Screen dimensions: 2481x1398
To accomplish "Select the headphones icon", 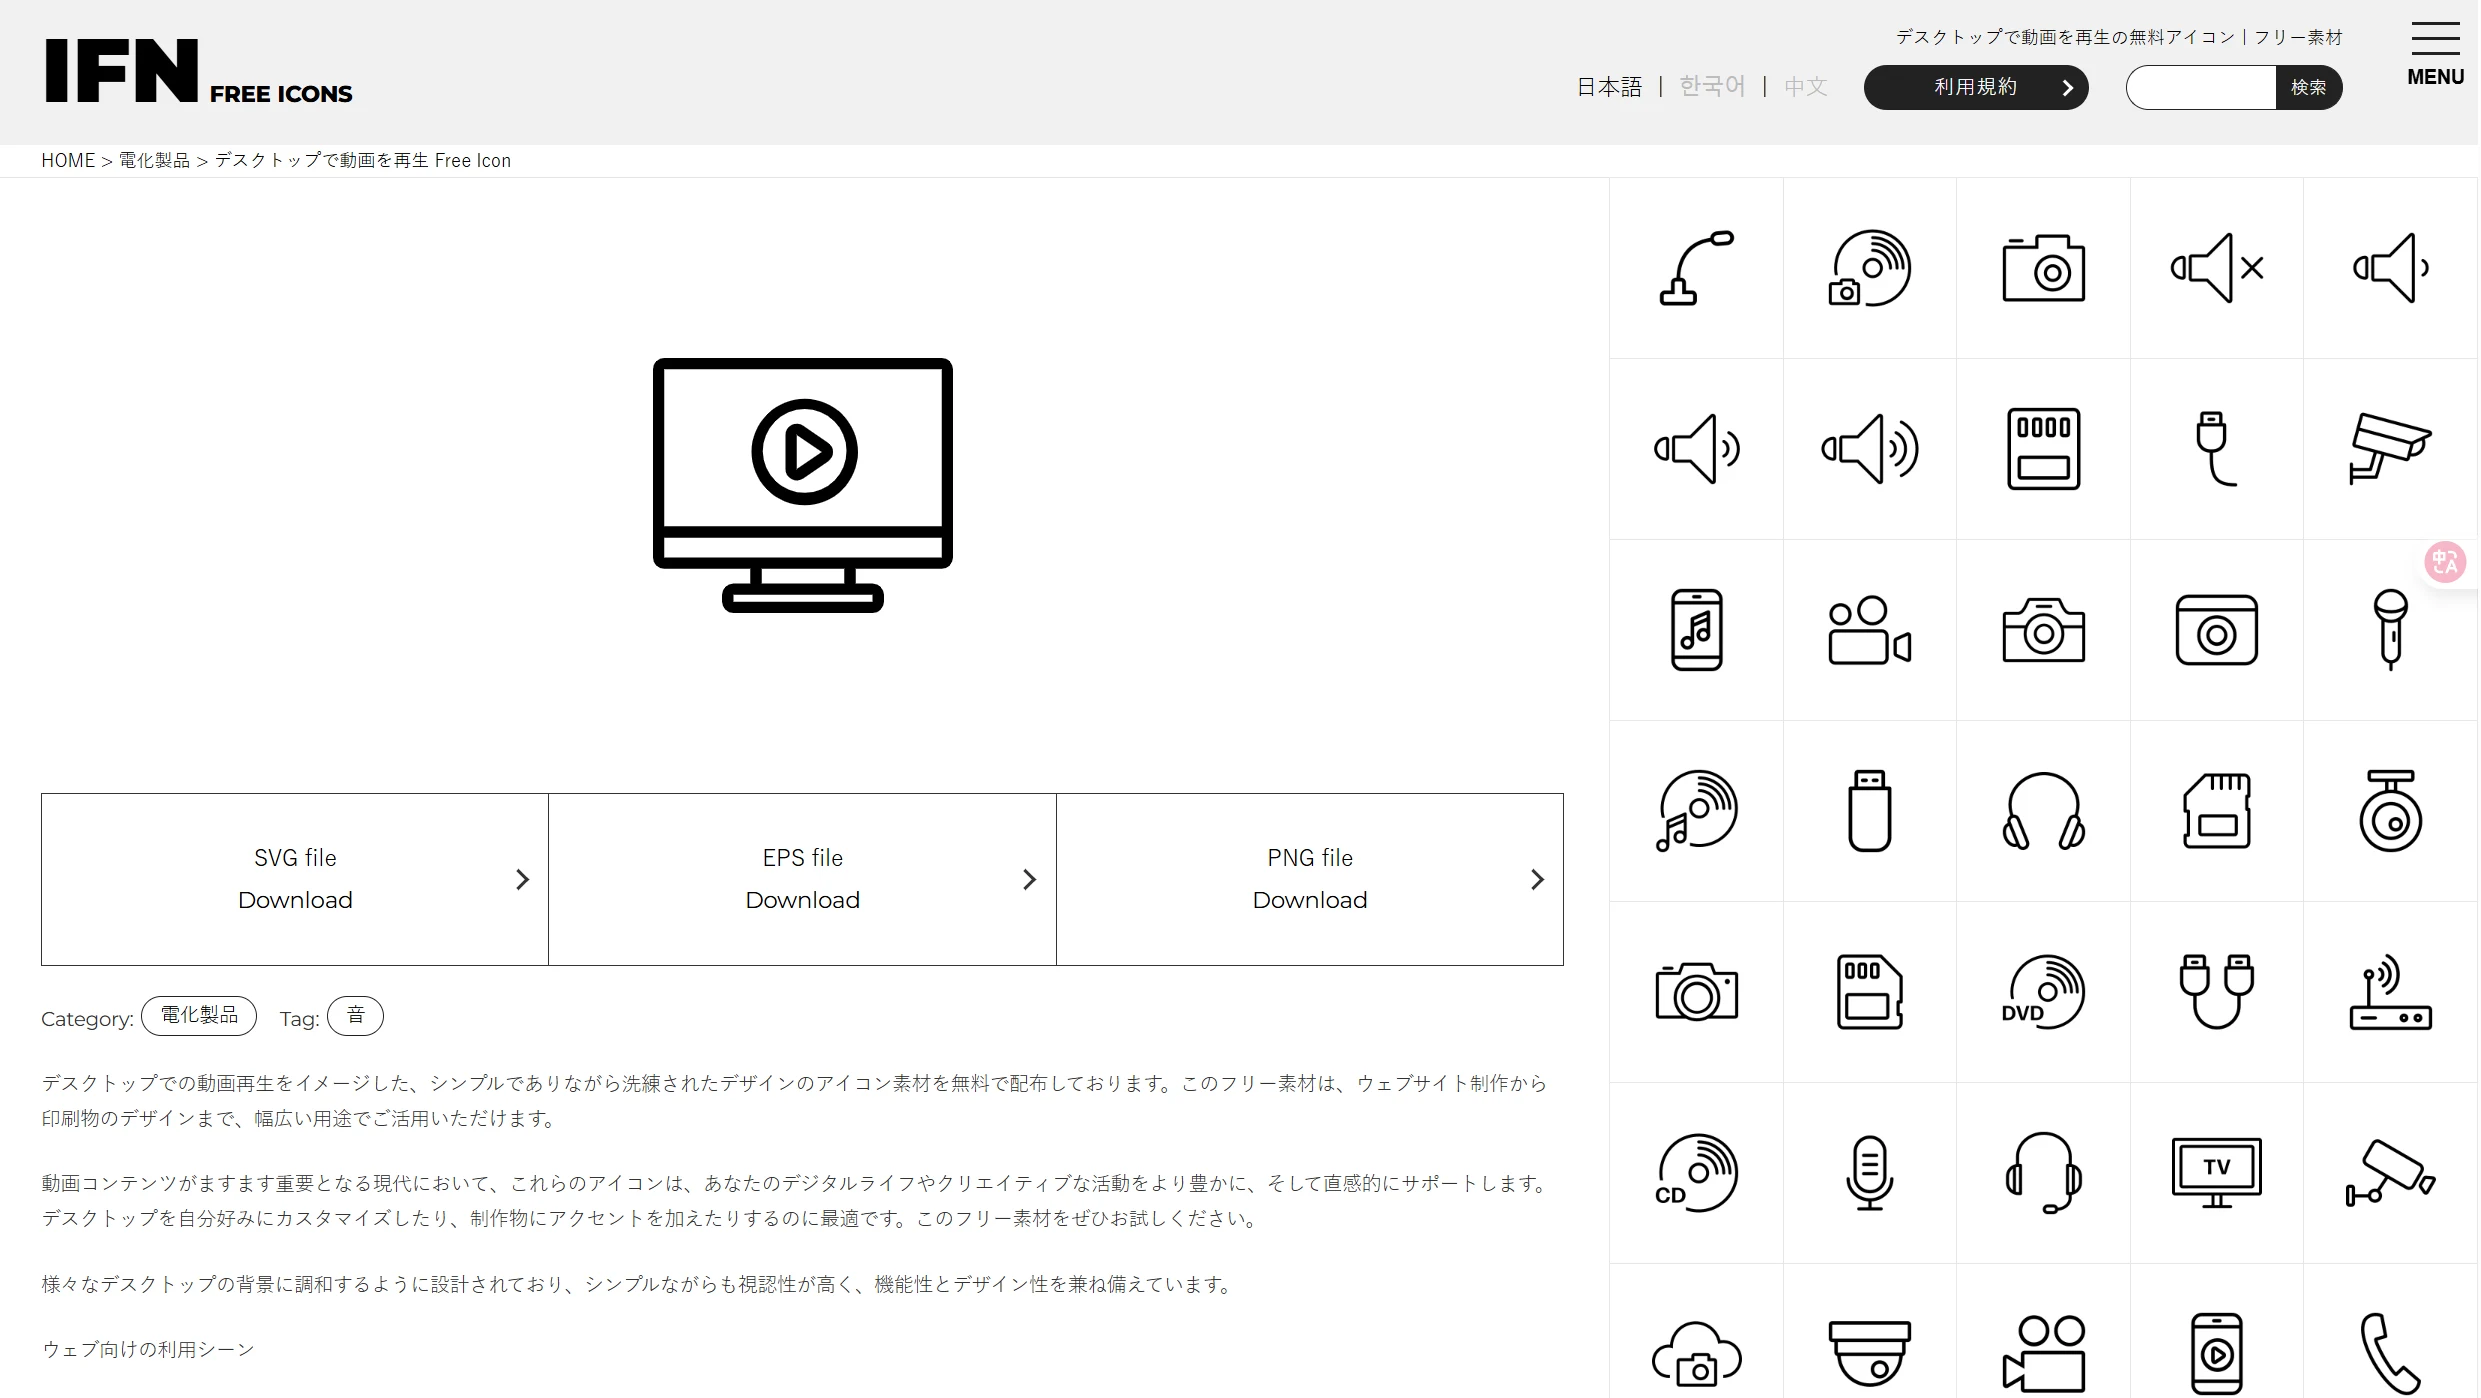I will (2045, 810).
